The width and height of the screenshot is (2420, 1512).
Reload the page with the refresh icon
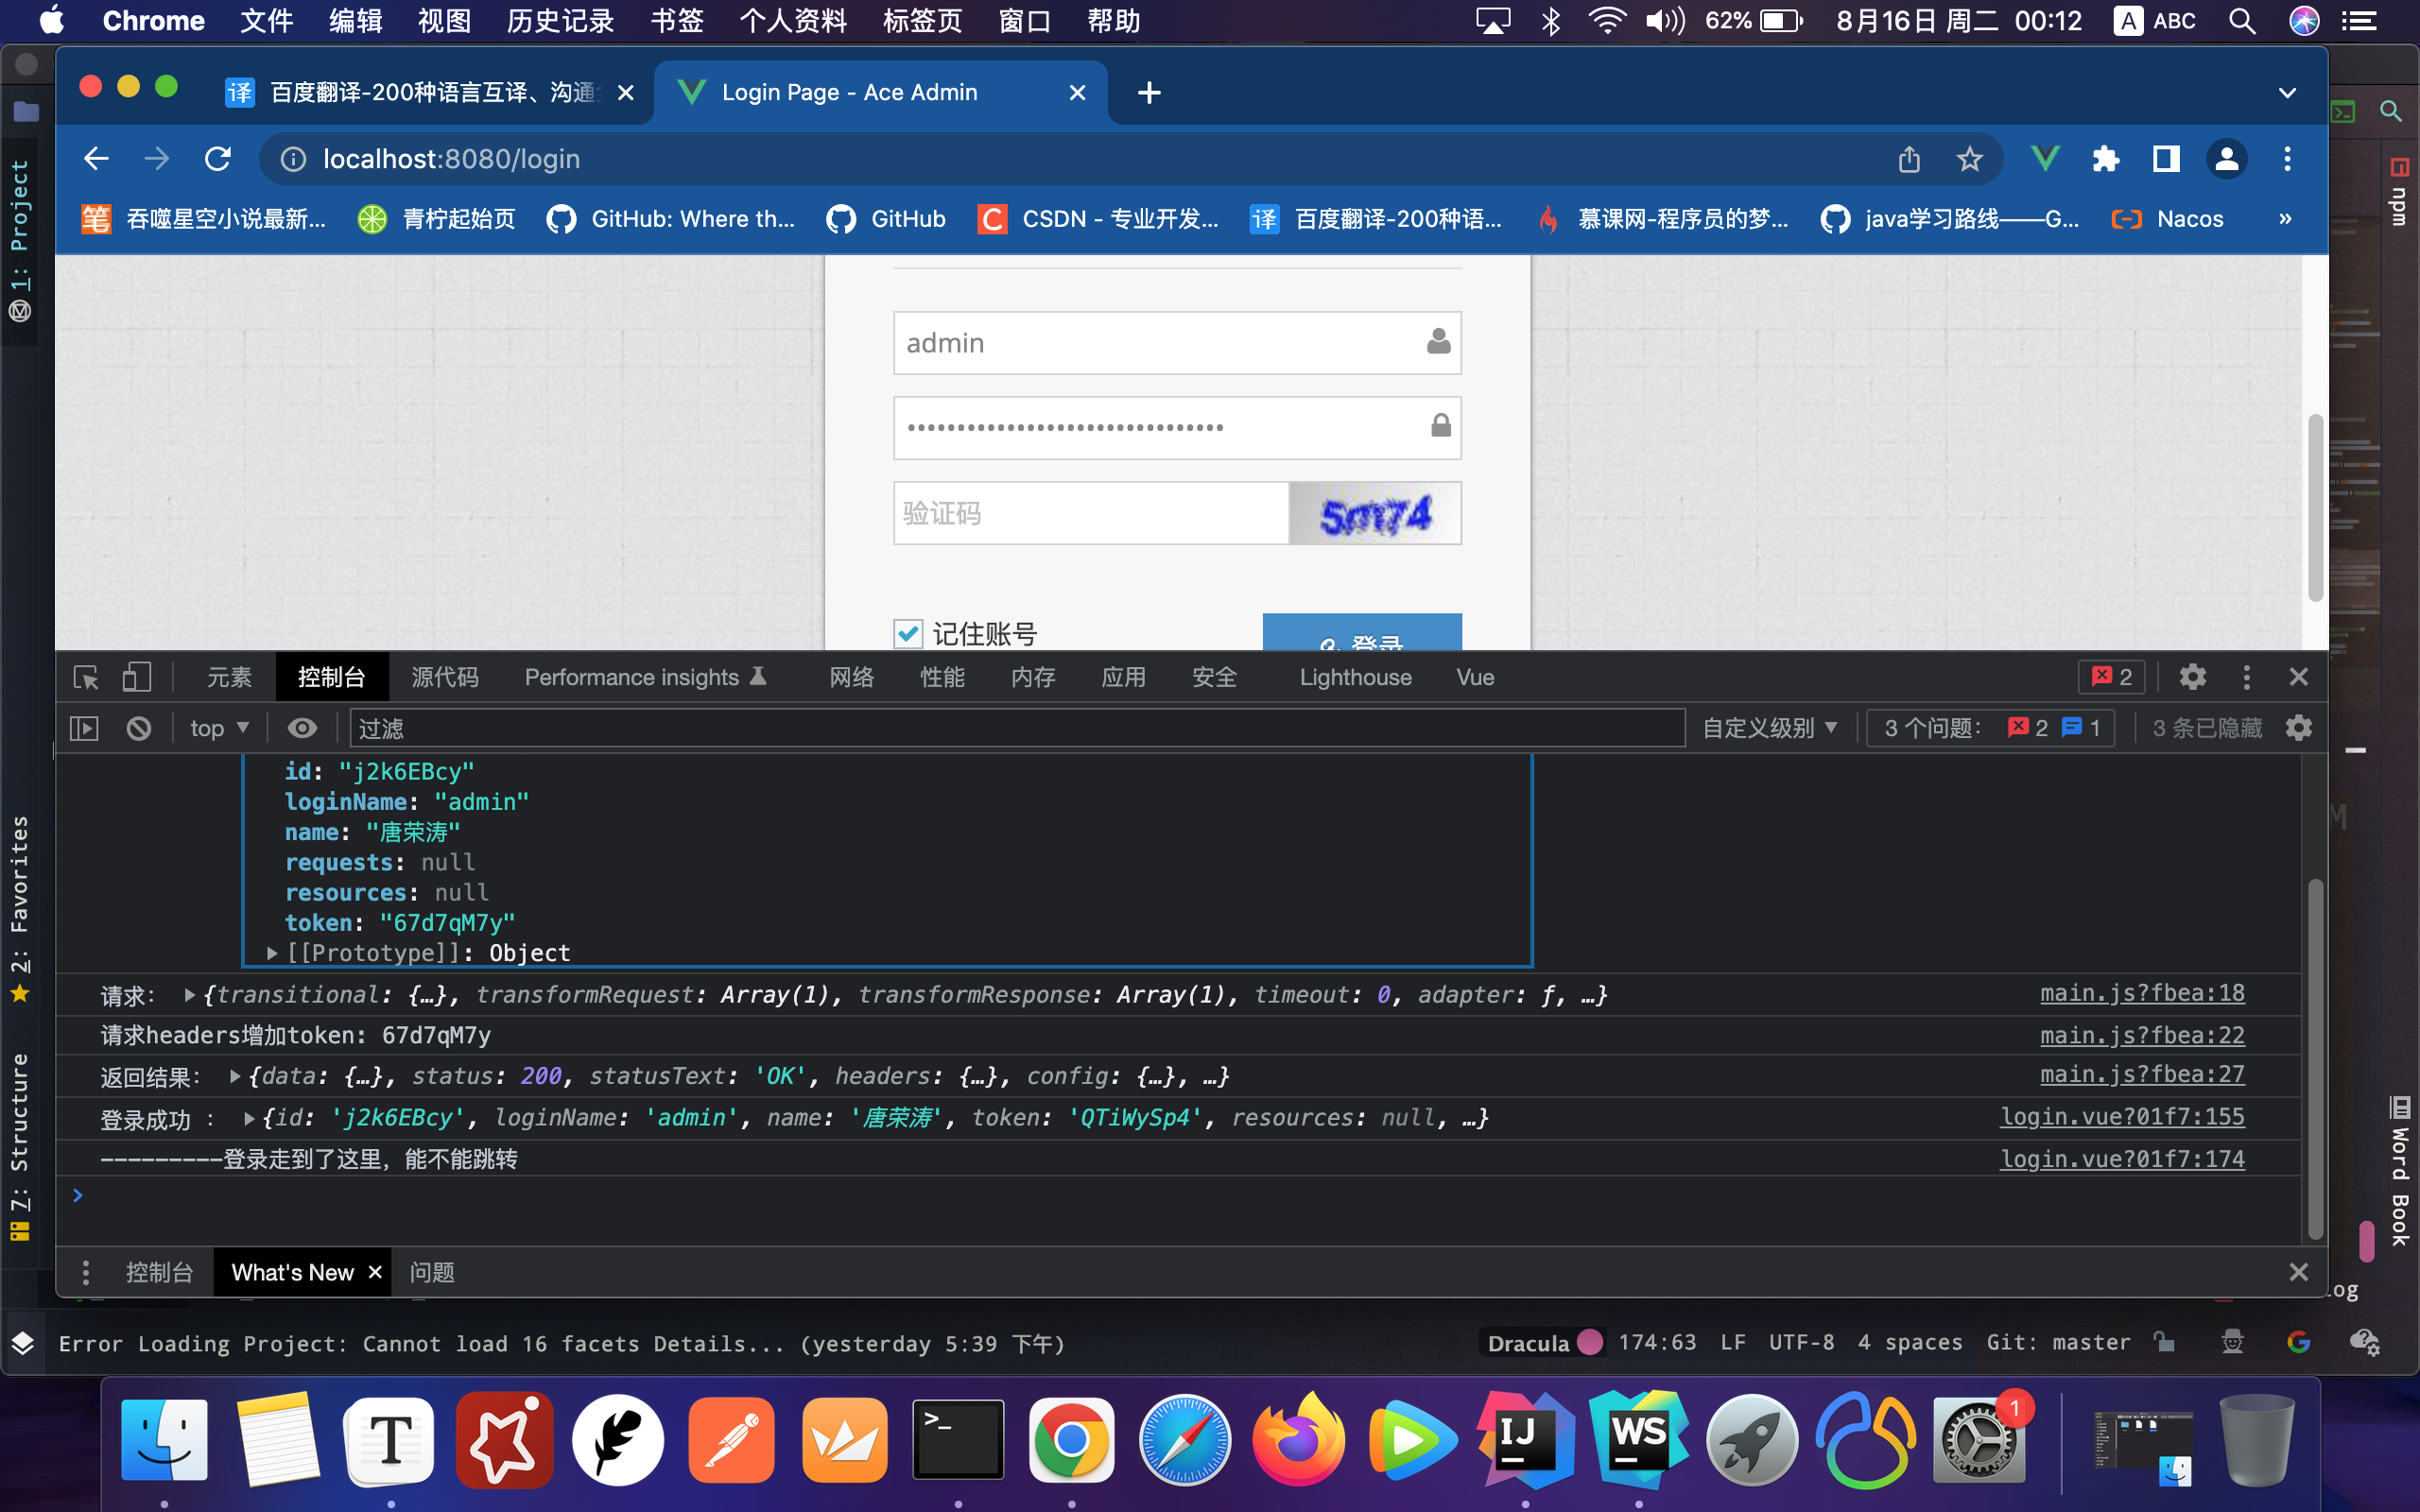pos(218,159)
